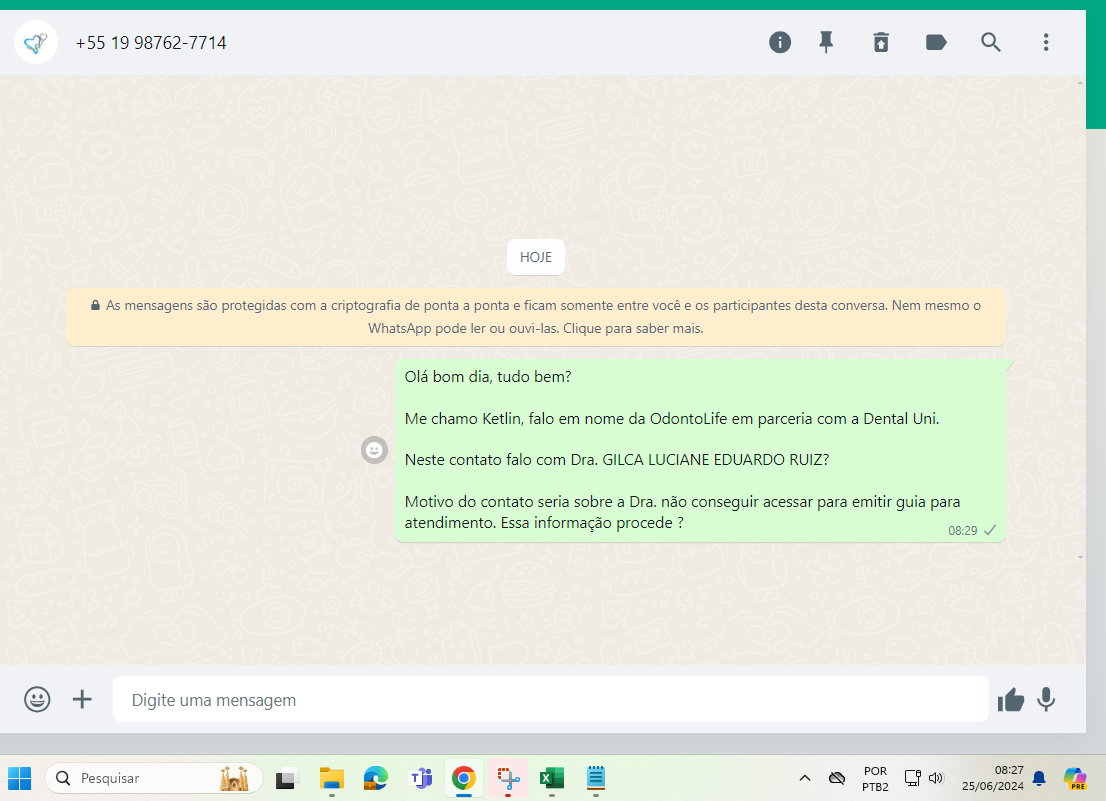Viewport: 1106px width, 801px height.
Task: Open Task View on the taskbar
Action: [x=286, y=778]
